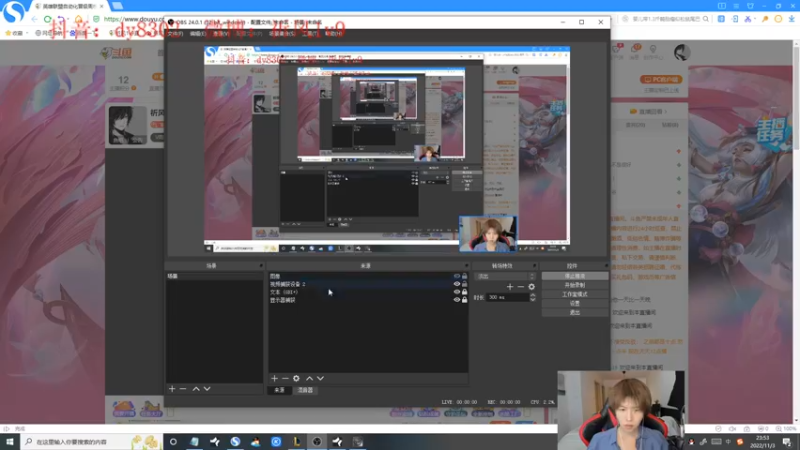Add a new scene with the plus icon
This screenshot has width=800, height=450.
(x=172, y=389)
